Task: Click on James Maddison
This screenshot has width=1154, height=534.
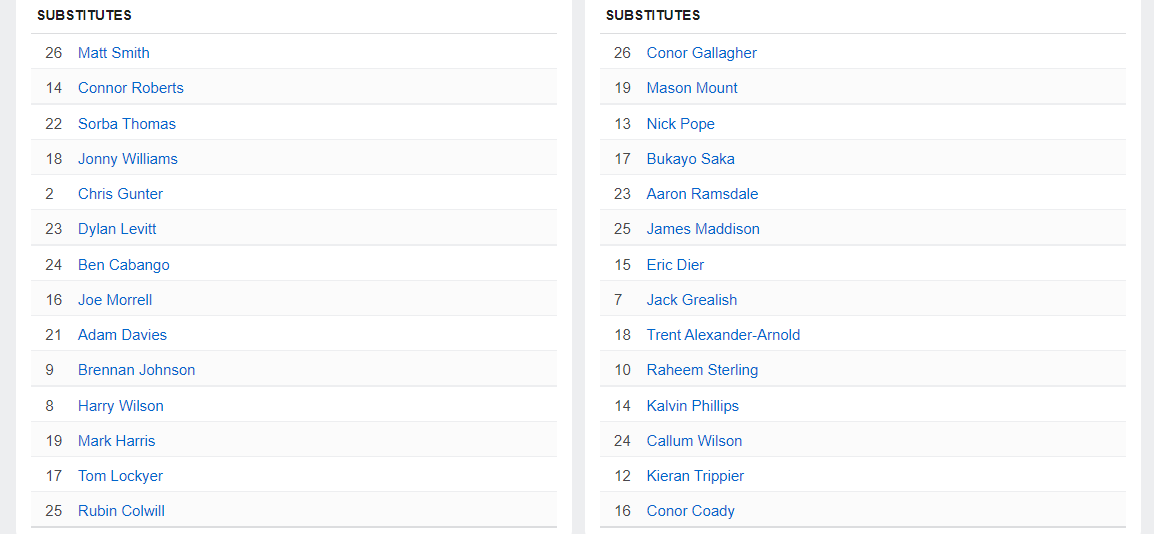Action: click(702, 229)
